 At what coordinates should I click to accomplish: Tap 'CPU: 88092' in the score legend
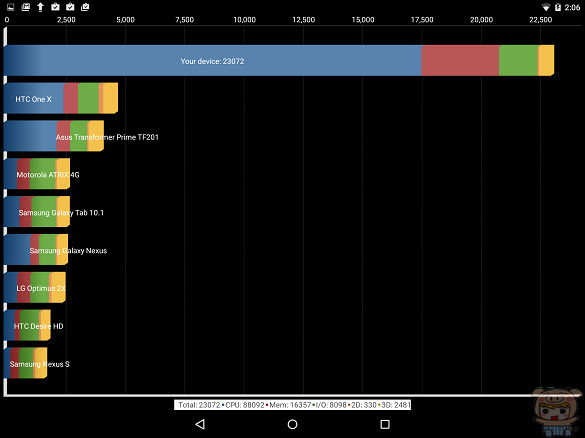pyautogui.click(x=245, y=405)
